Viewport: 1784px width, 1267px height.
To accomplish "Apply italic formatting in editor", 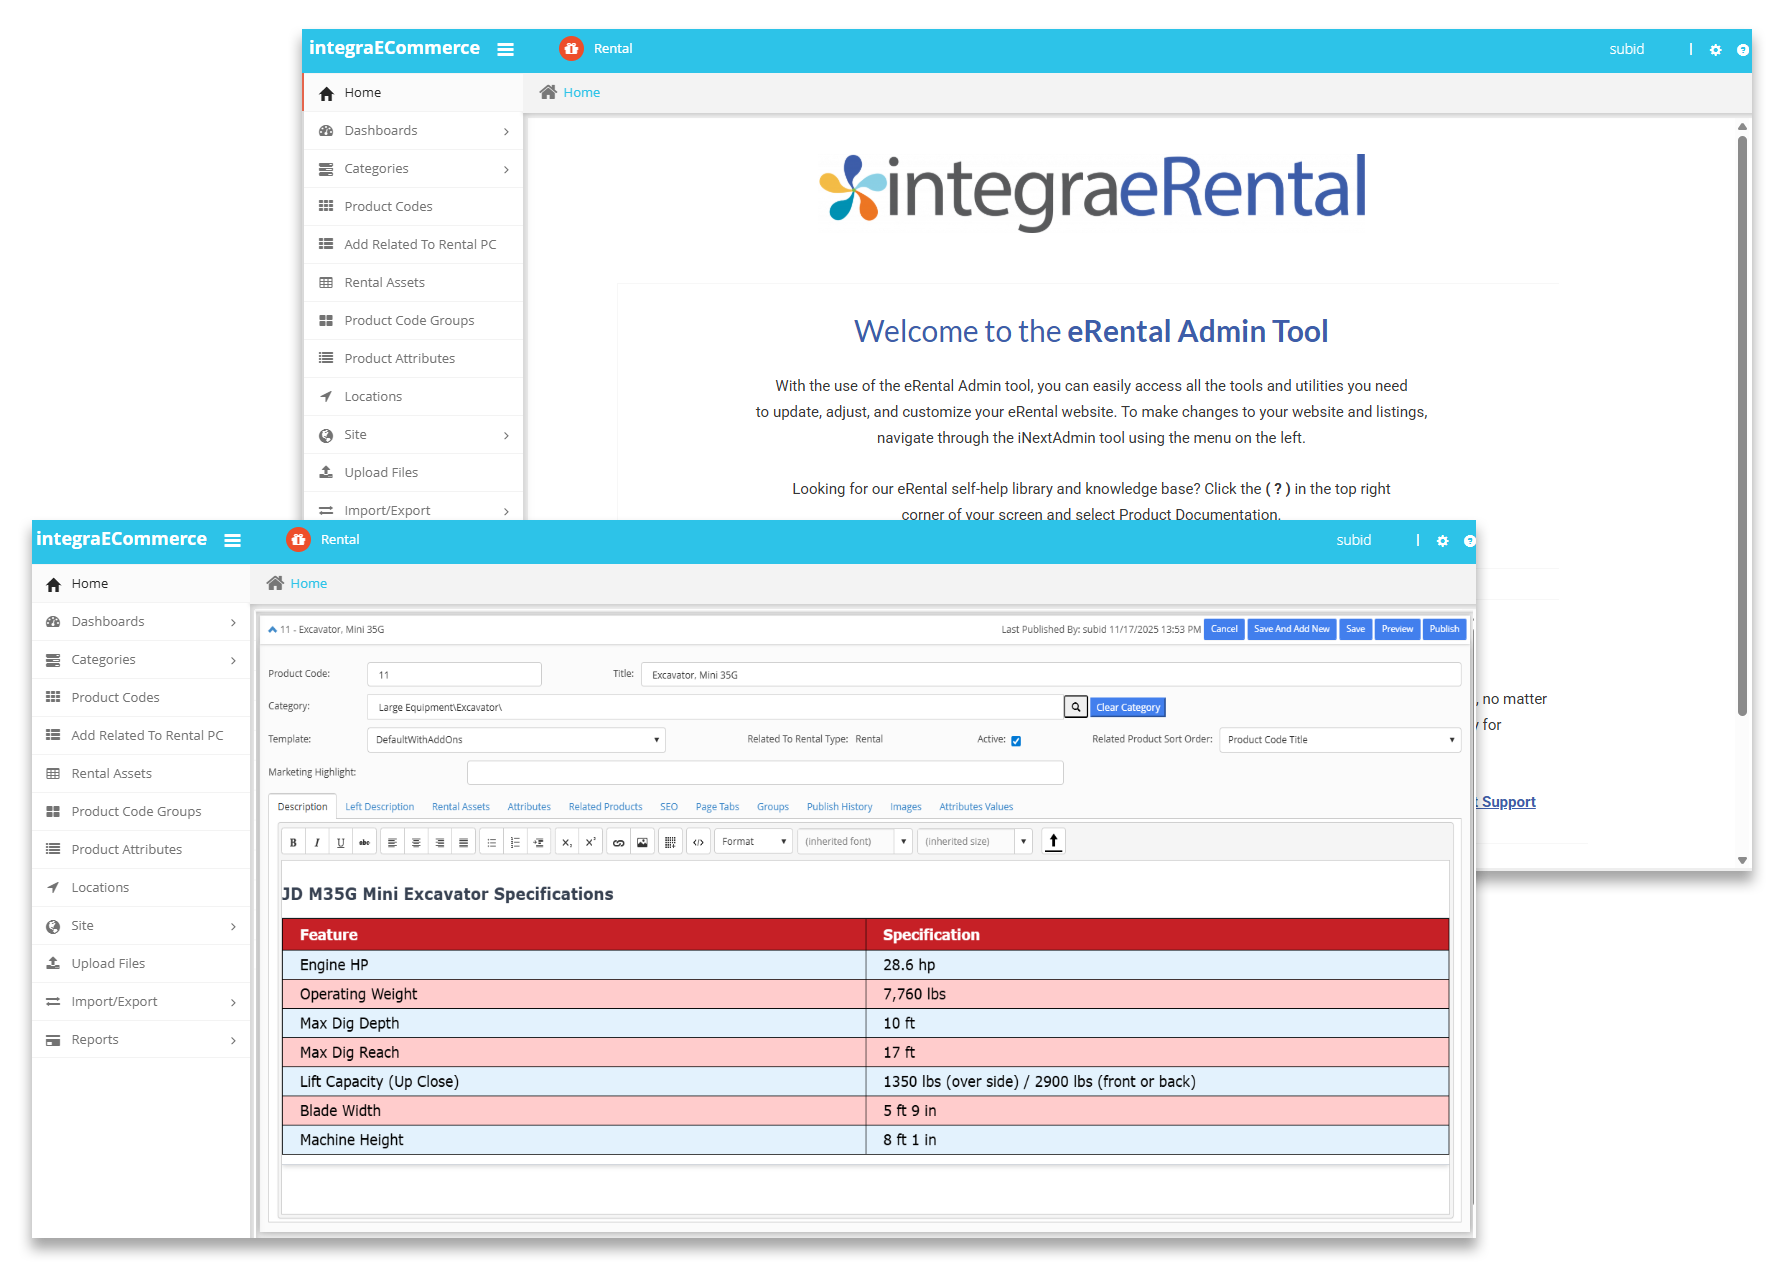I will pos(317,842).
